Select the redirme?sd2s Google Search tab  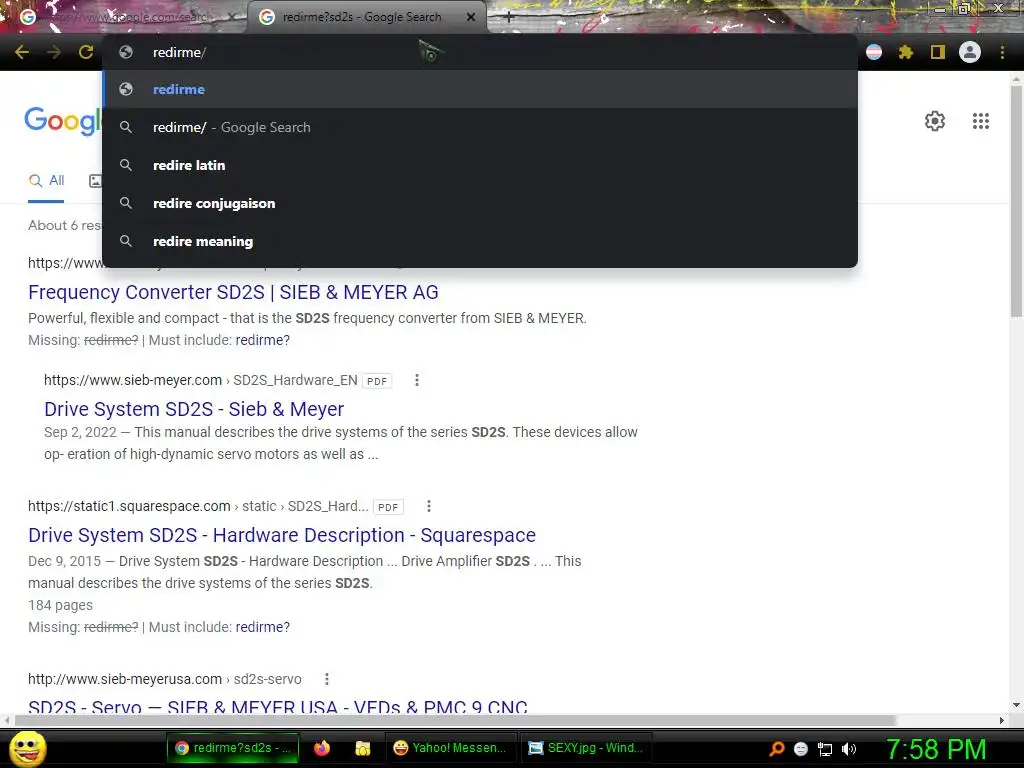click(366, 17)
